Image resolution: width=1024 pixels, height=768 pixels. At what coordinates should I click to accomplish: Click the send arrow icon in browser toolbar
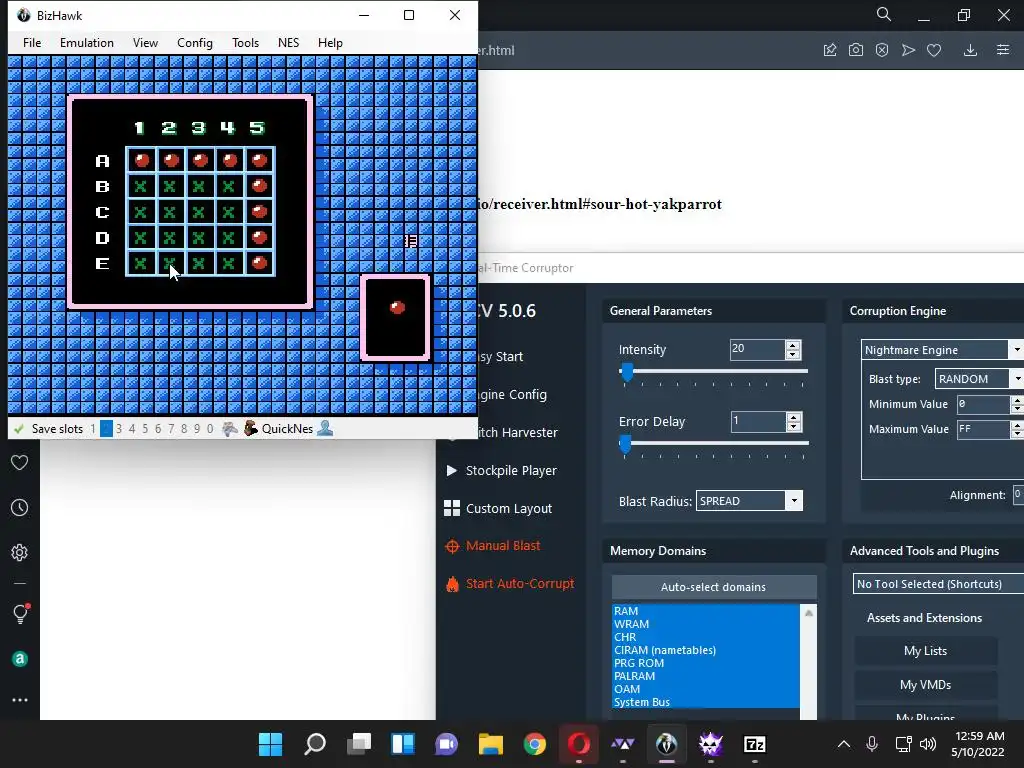908,50
